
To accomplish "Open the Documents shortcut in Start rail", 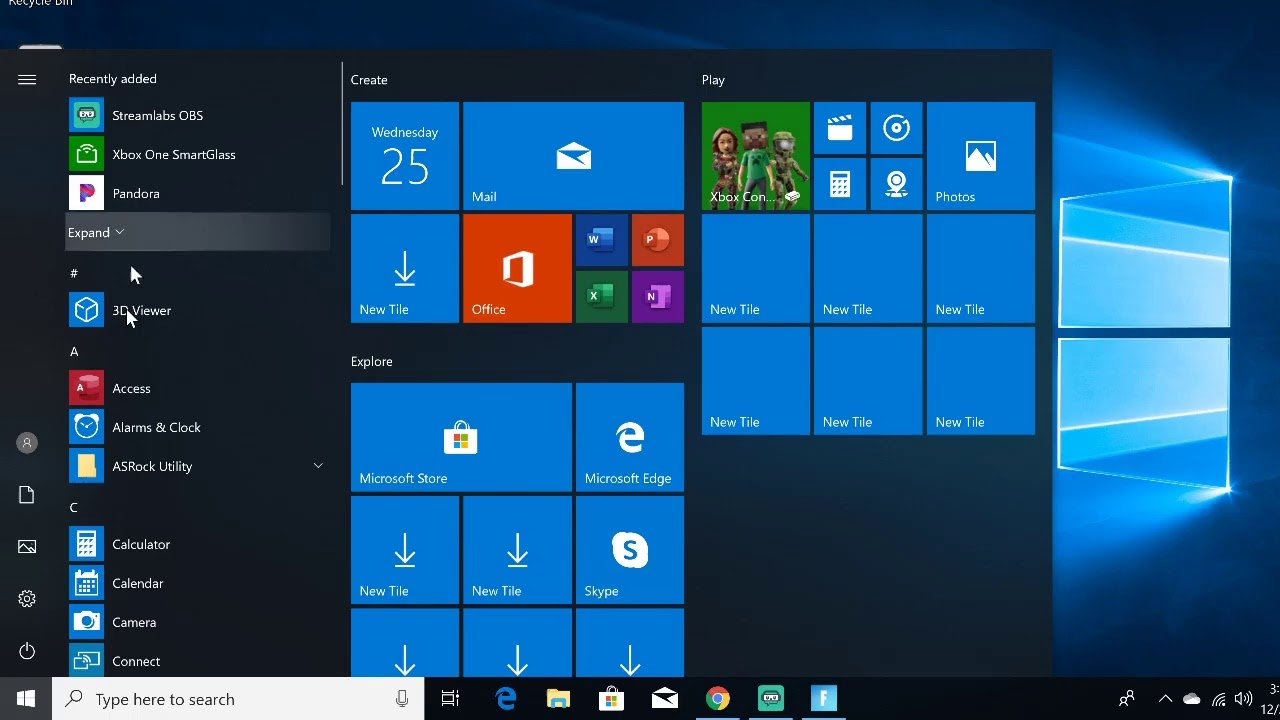I will click(27, 495).
